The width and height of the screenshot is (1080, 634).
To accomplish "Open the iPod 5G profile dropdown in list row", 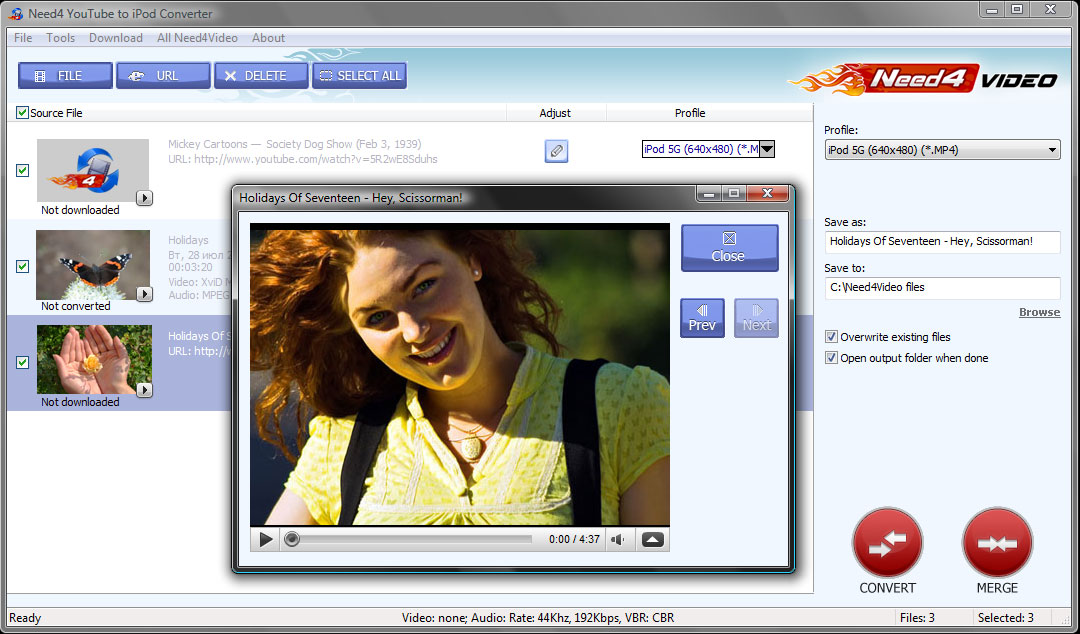I will (x=767, y=149).
